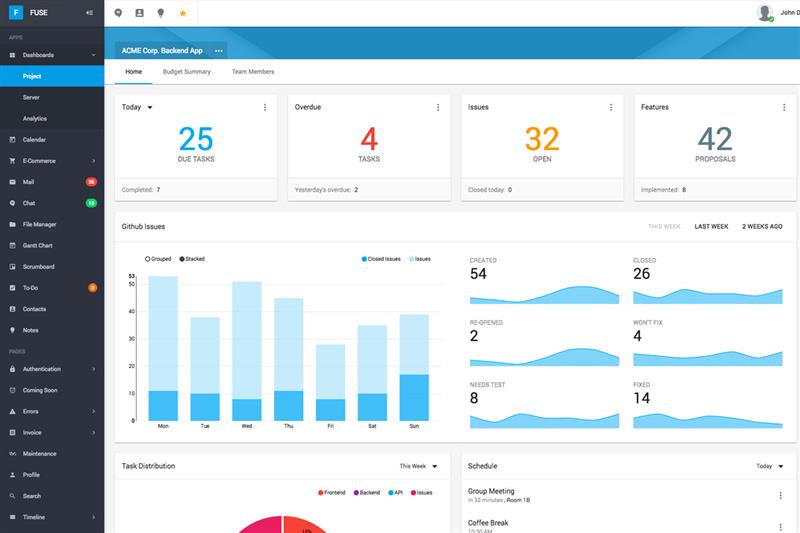Viewport: 800px width, 533px height.
Task: Switch to the Team Members tab
Action: click(252, 72)
